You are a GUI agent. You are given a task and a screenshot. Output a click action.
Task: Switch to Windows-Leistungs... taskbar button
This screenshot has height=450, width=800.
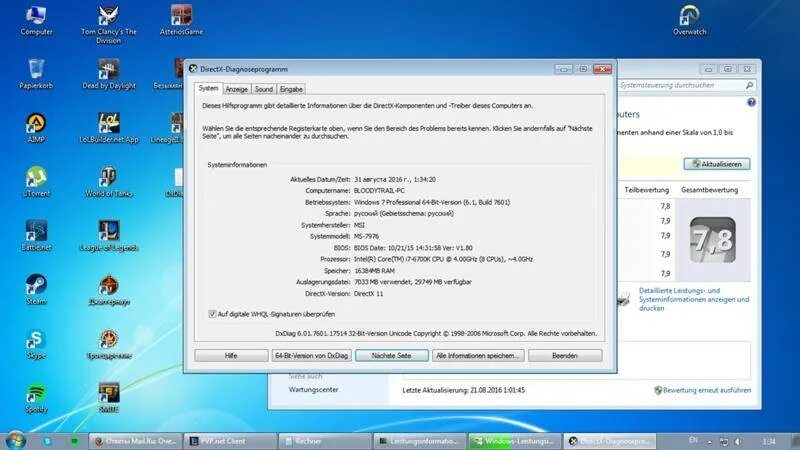point(514,441)
